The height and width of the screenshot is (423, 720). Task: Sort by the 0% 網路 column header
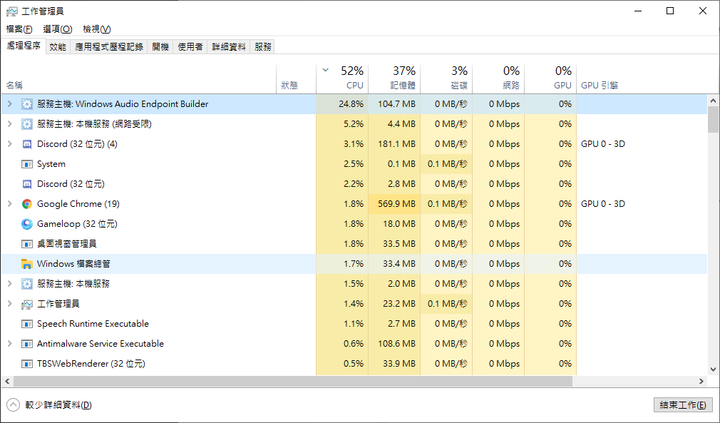point(499,79)
